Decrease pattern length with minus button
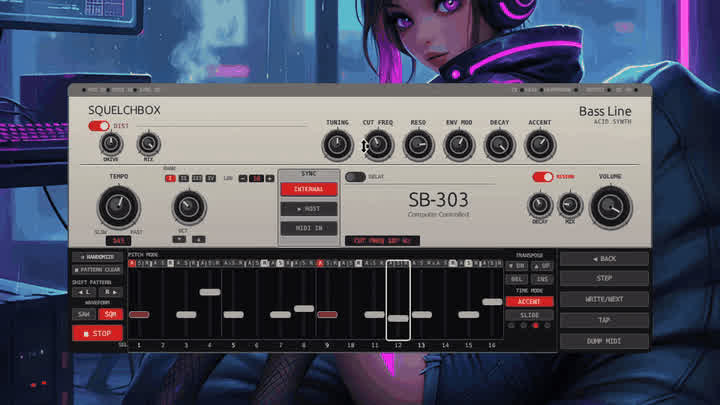 coord(243,178)
